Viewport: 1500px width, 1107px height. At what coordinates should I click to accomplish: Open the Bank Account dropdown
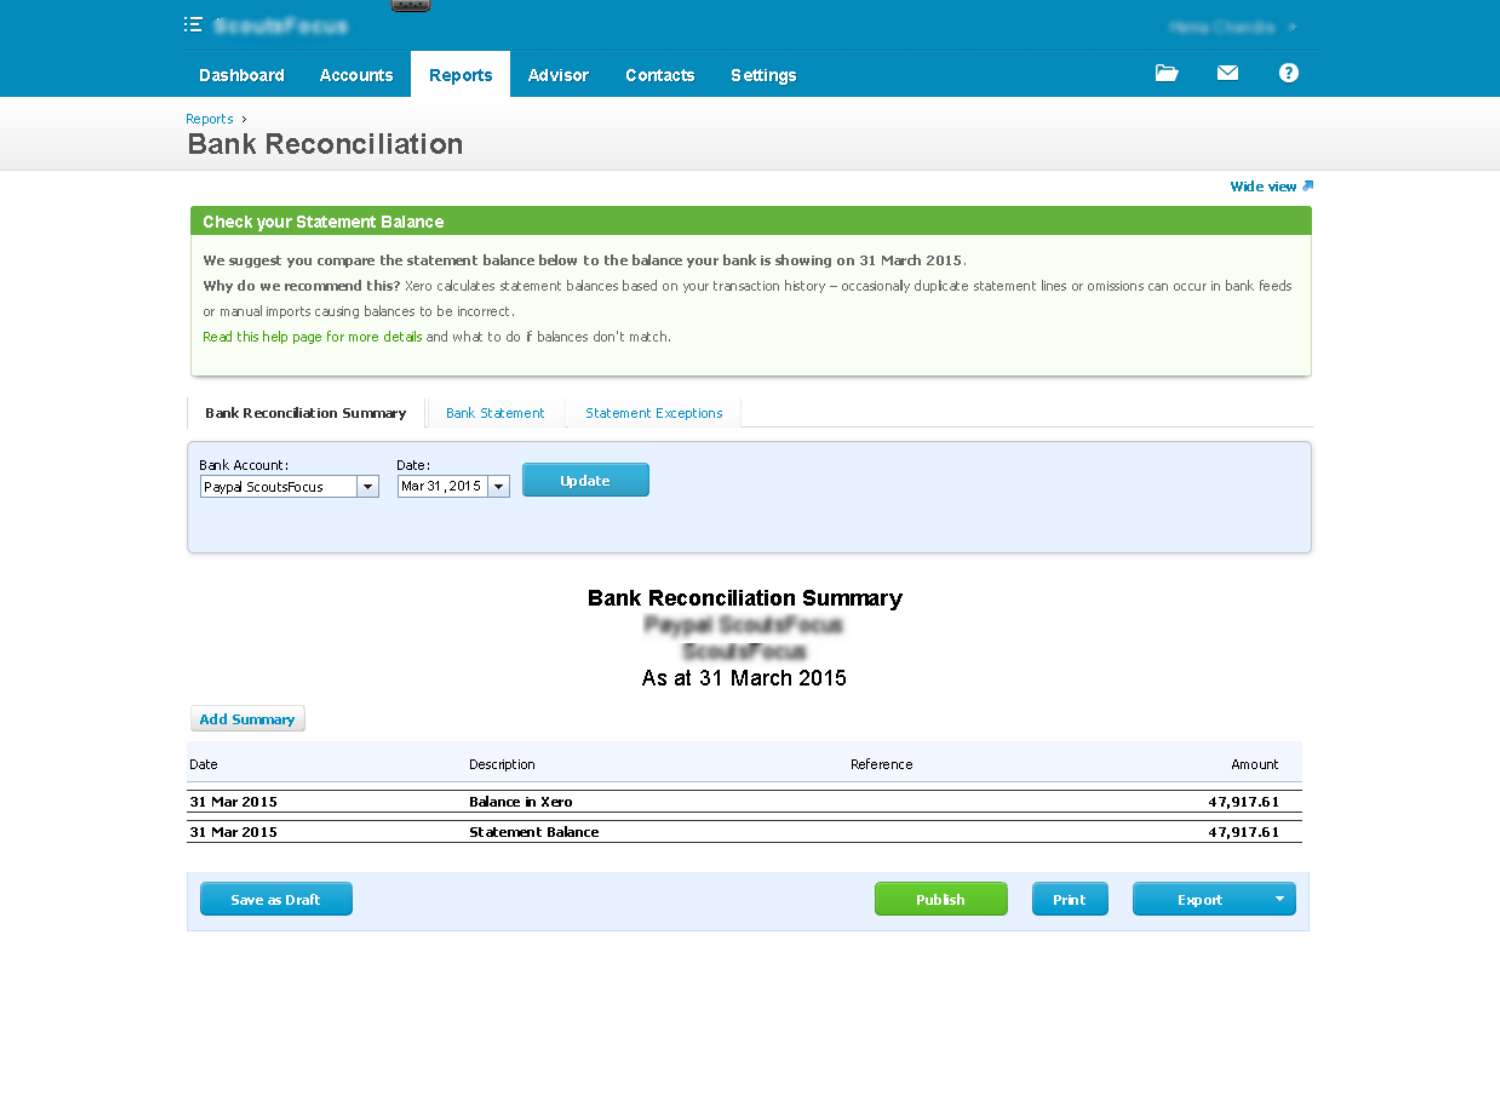(x=368, y=486)
